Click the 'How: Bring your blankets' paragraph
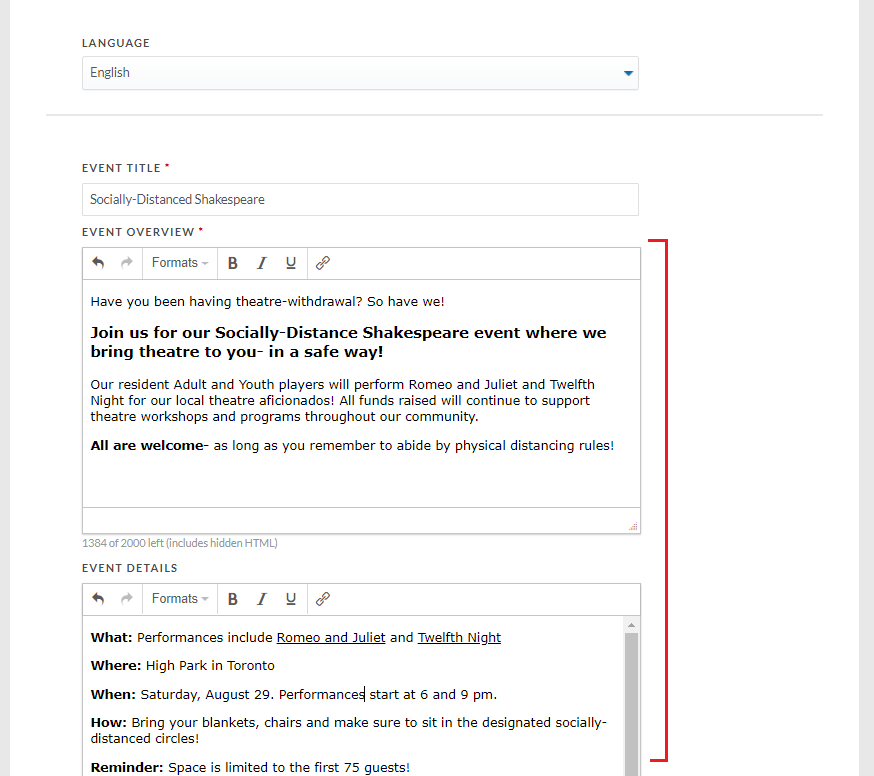This screenshot has width=874, height=776. (348, 730)
